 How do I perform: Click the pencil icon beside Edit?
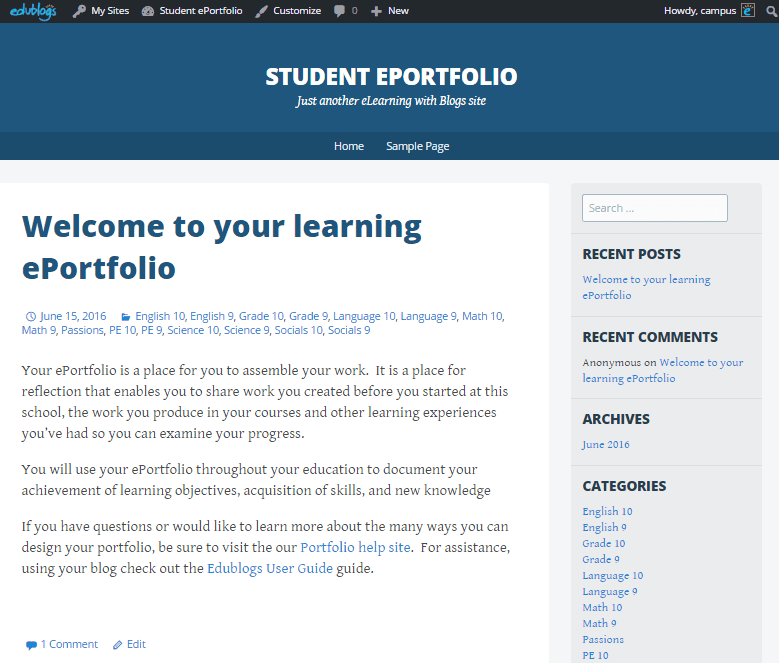pyautogui.click(x=118, y=645)
